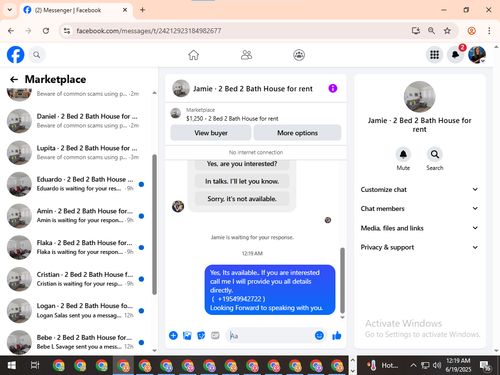Bookmark this page with star icon
Screen dimensions: 500x375
(447, 31)
